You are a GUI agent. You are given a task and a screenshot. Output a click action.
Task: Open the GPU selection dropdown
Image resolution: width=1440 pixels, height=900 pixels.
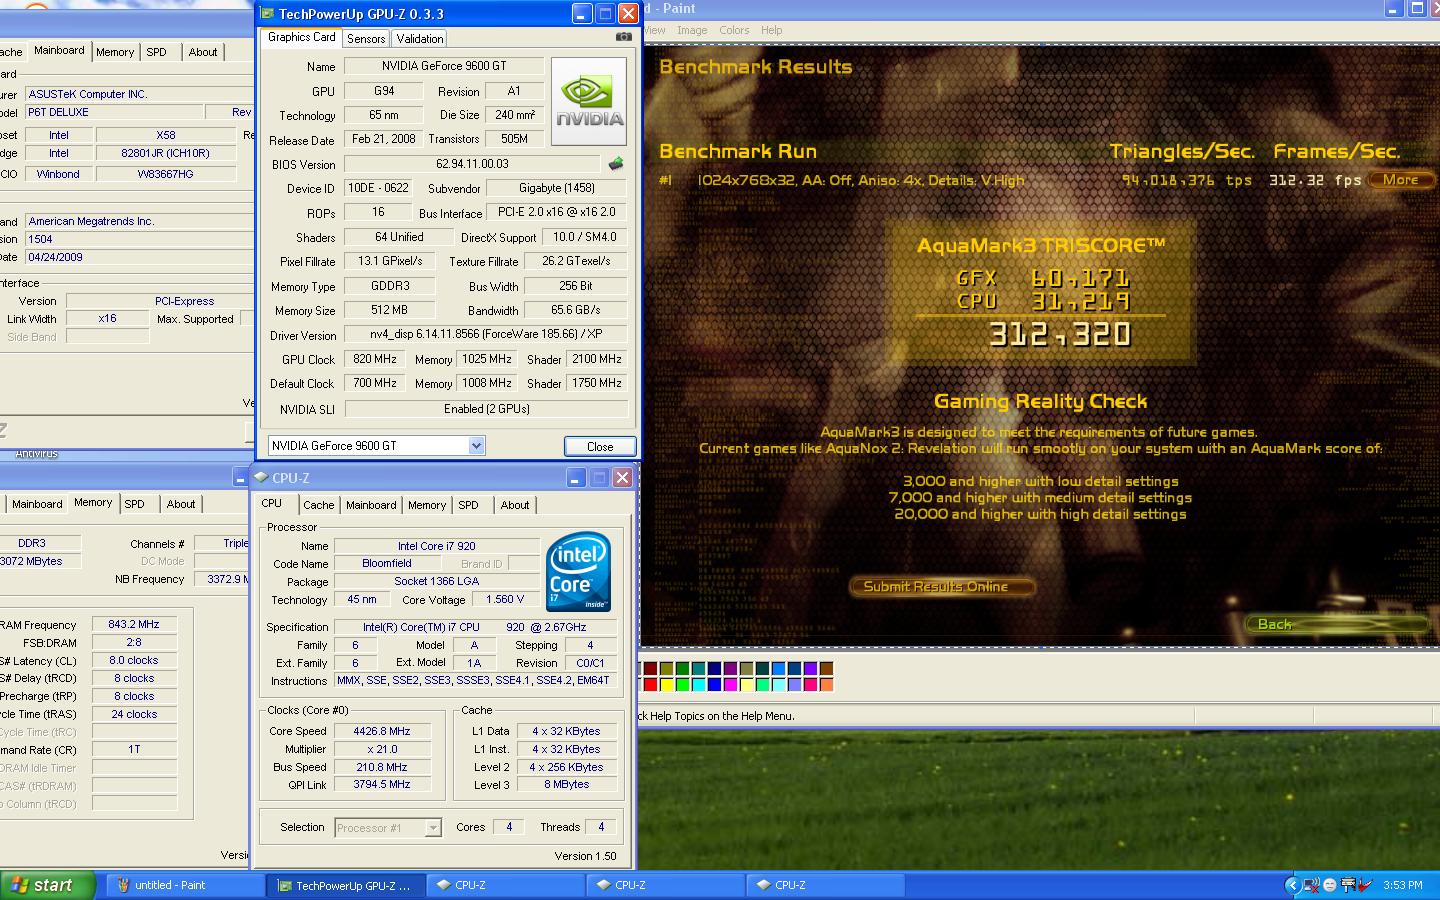coord(476,446)
